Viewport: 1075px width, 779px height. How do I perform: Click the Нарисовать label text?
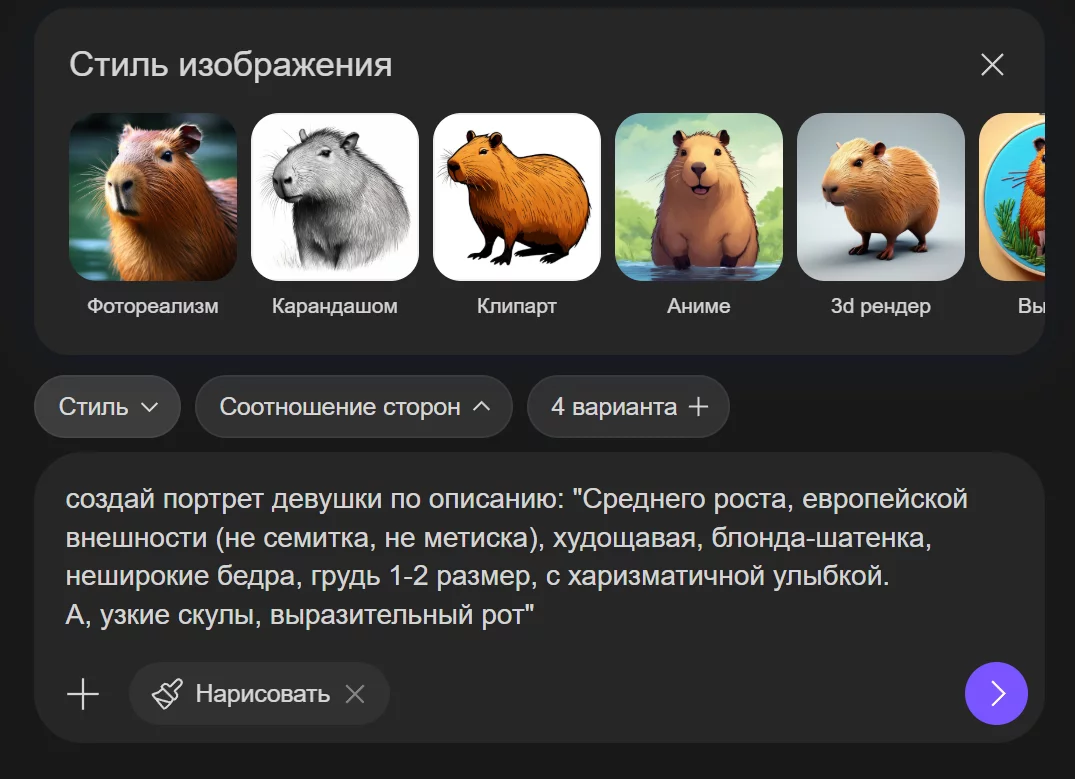pyautogui.click(x=262, y=694)
